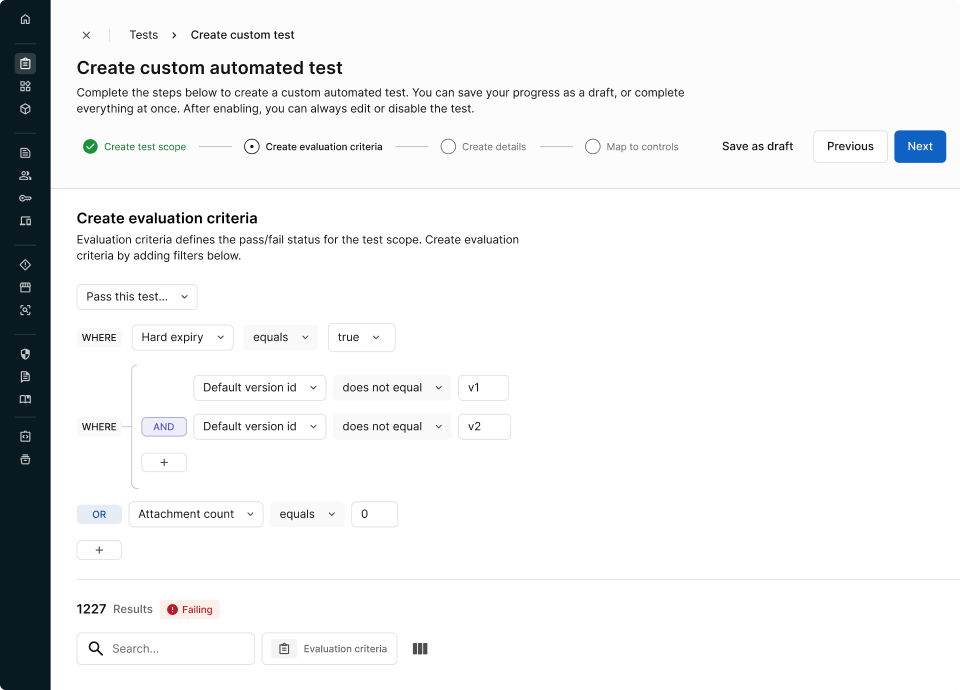Click the open book icon in the sidebar

25,399
